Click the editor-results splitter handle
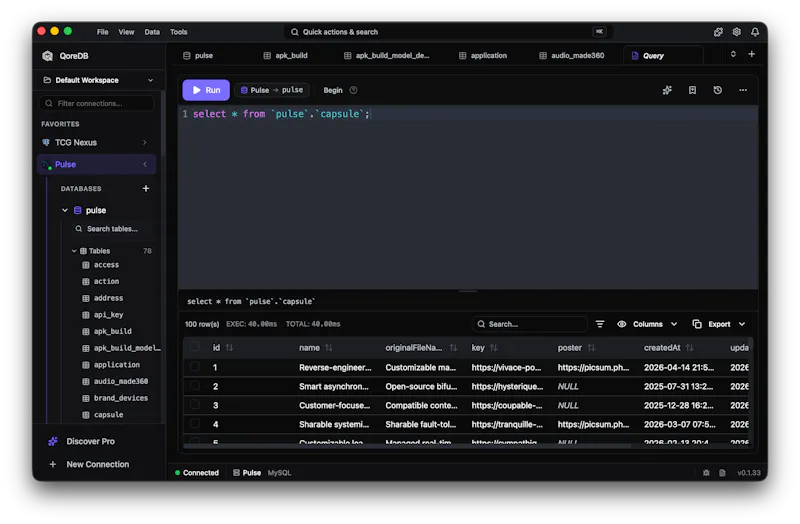Screen dimensions: 800x524 pos(468,291)
